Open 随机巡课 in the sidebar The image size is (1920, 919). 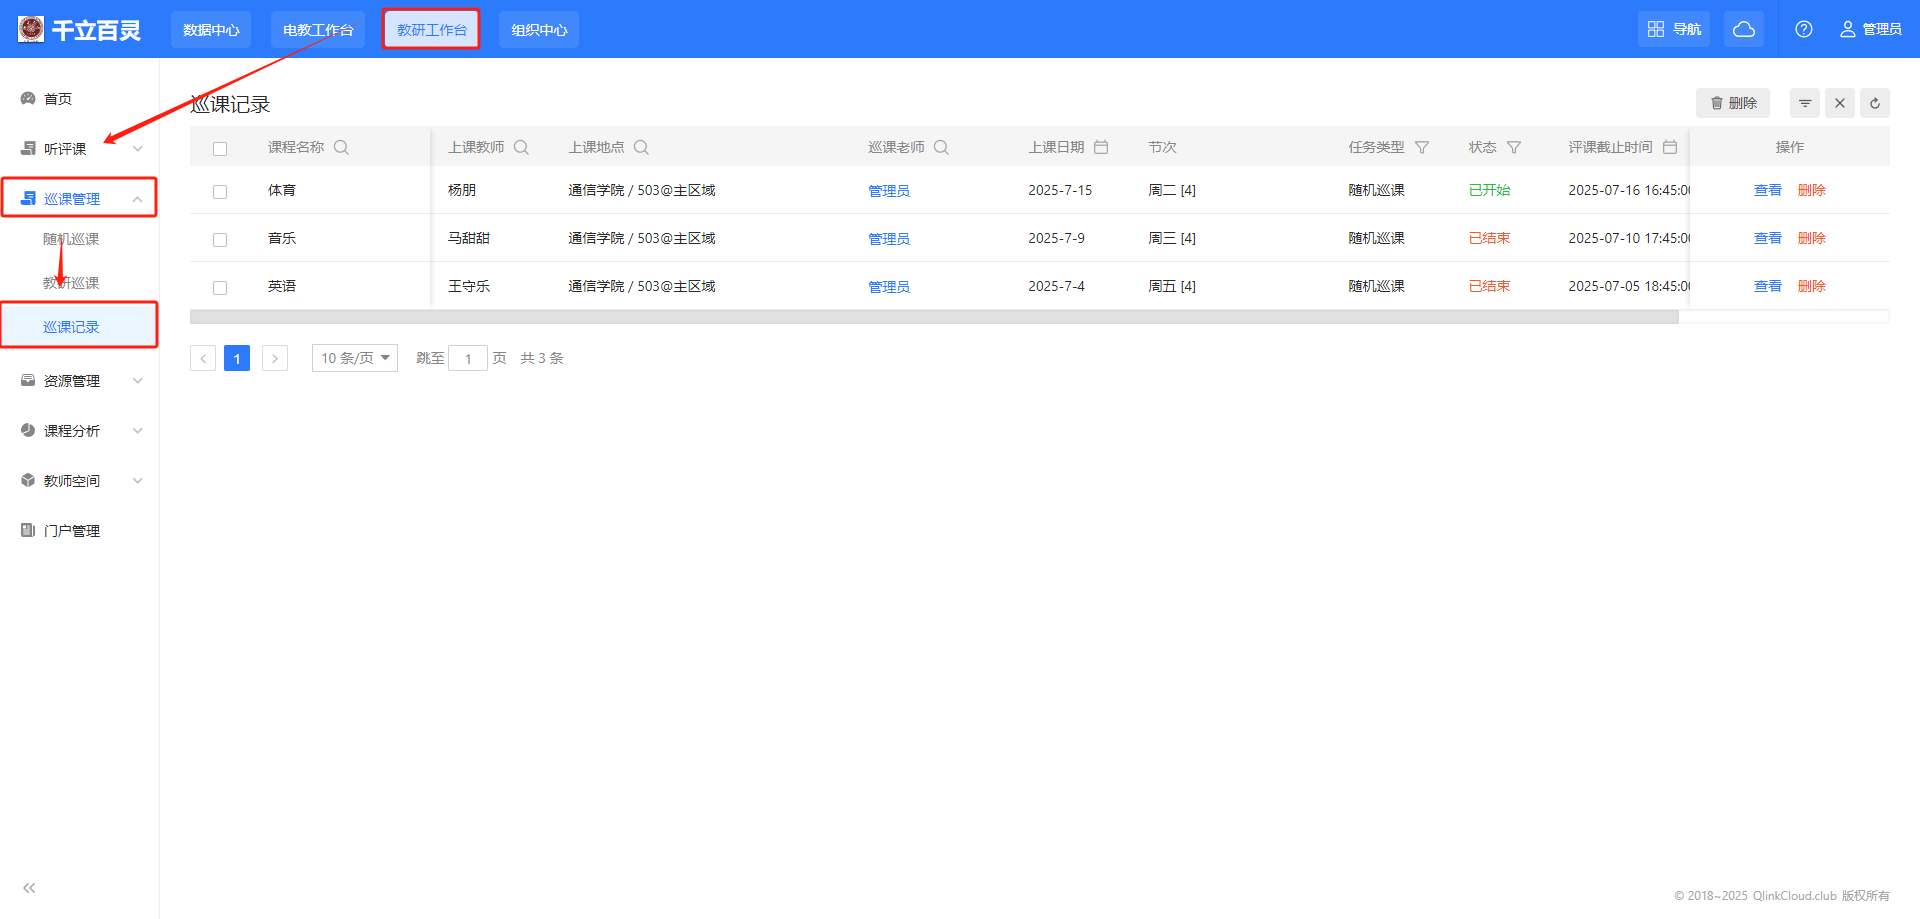71,239
